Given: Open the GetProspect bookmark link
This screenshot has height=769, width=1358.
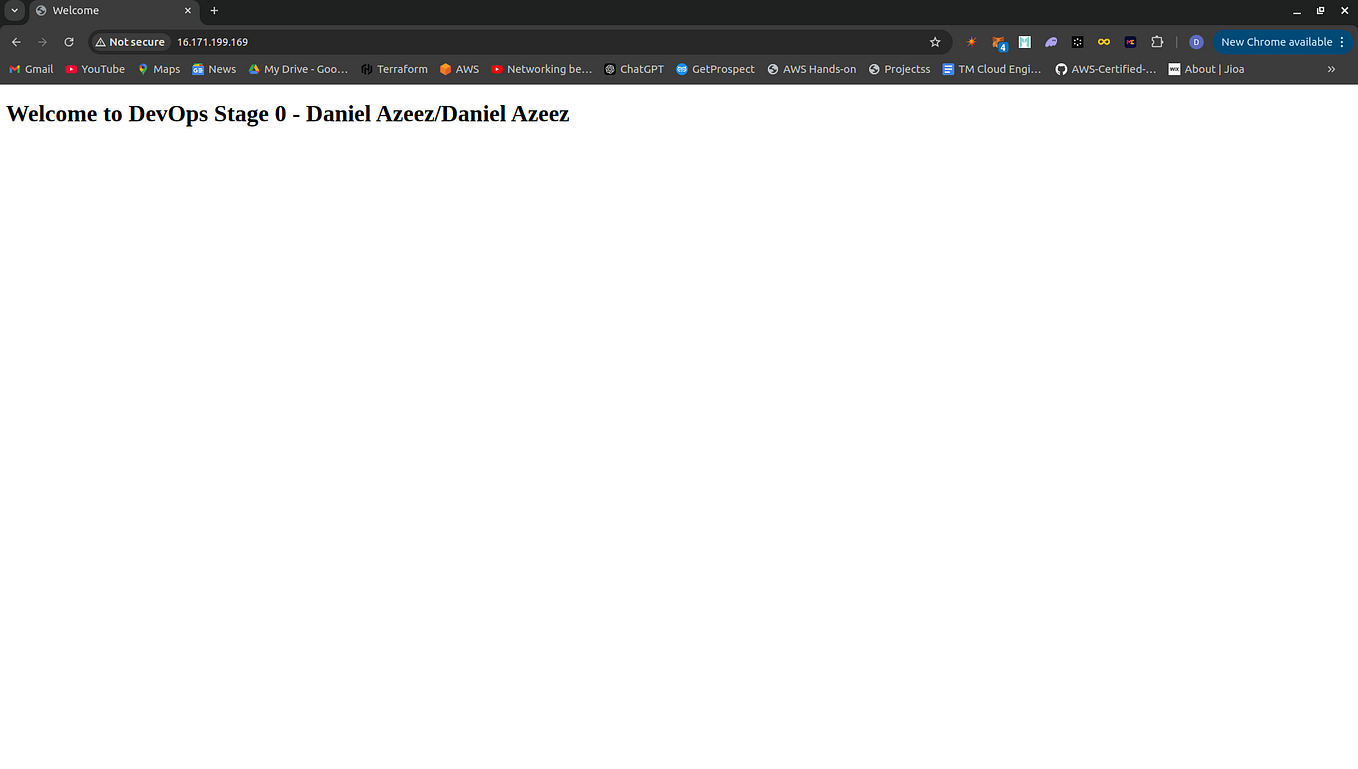Looking at the screenshot, I should [x=715, y=69].
